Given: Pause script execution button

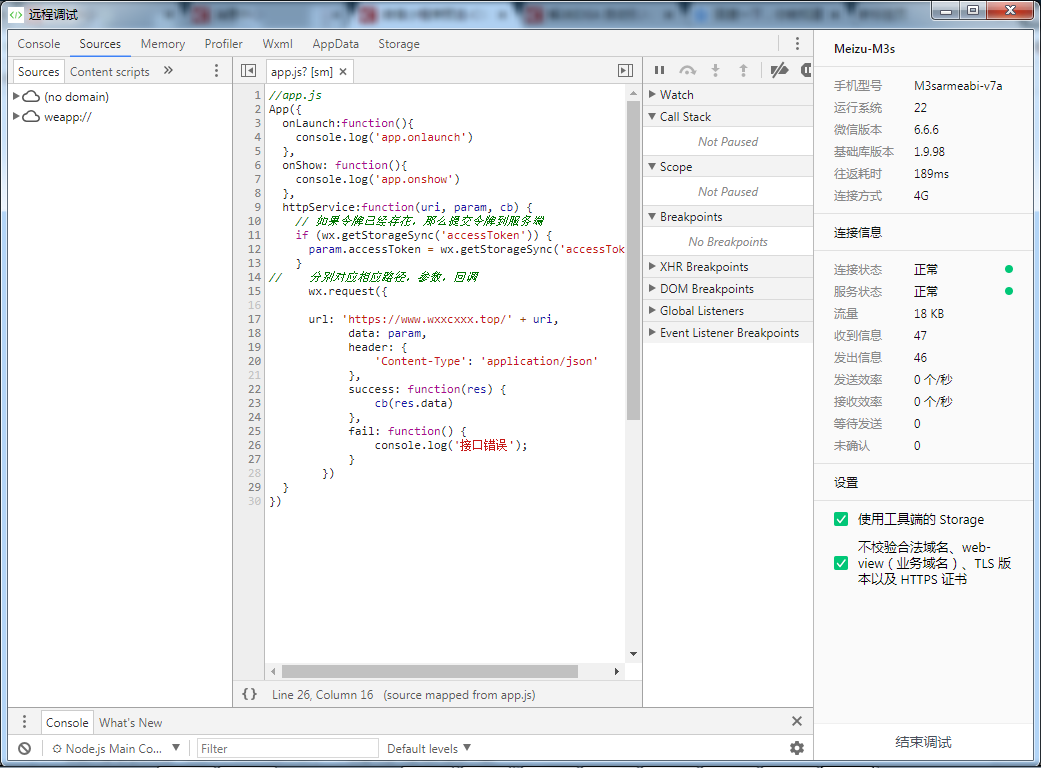Looking at the screenshot, I should 659,70.
